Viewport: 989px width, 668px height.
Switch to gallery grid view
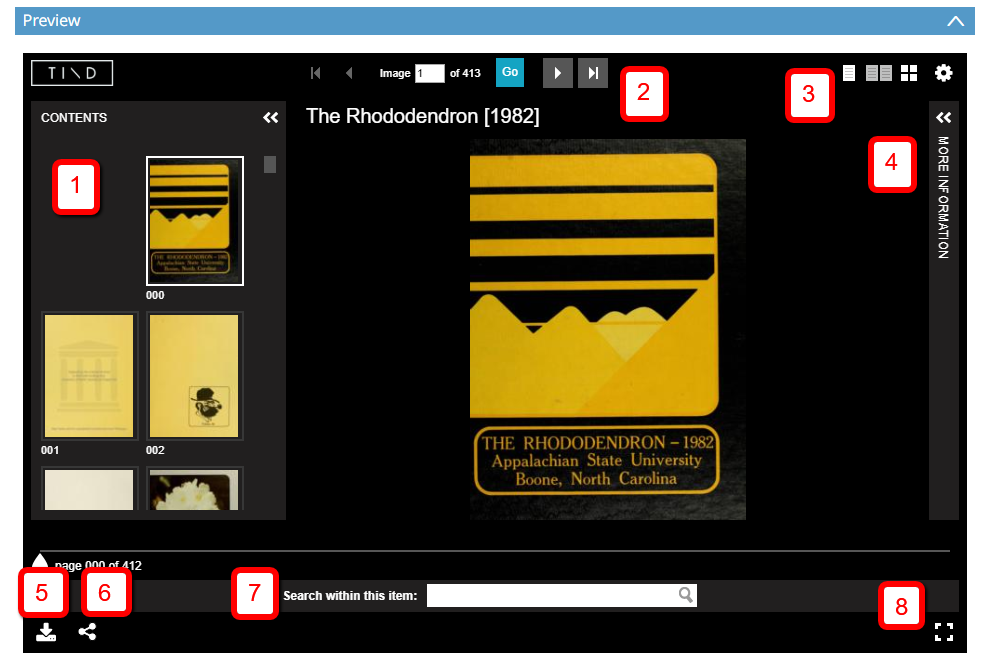pyautogui.click(x=909, y=73)
